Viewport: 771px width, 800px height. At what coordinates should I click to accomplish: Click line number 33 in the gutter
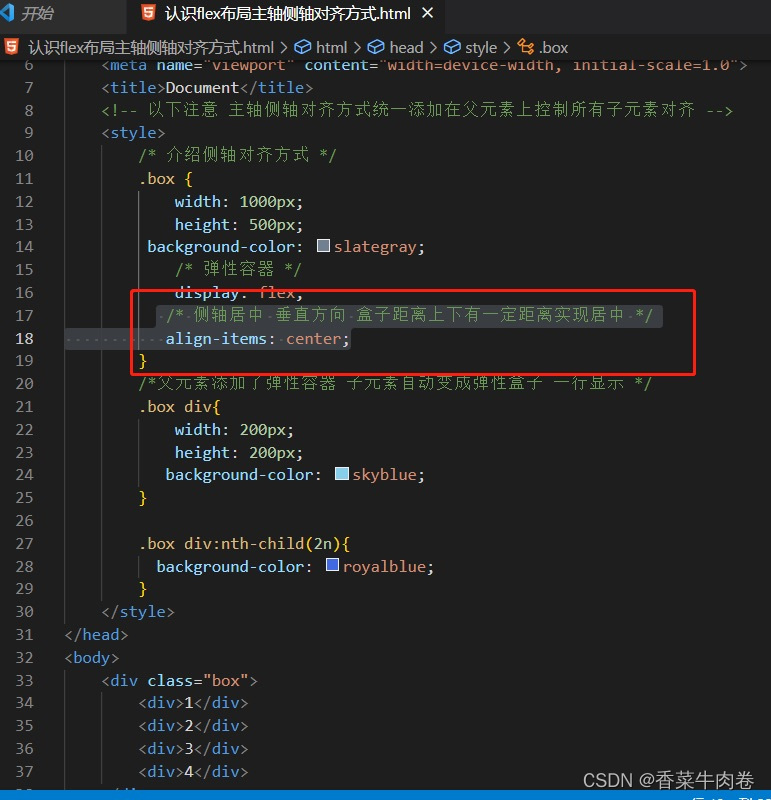[24, 680]
